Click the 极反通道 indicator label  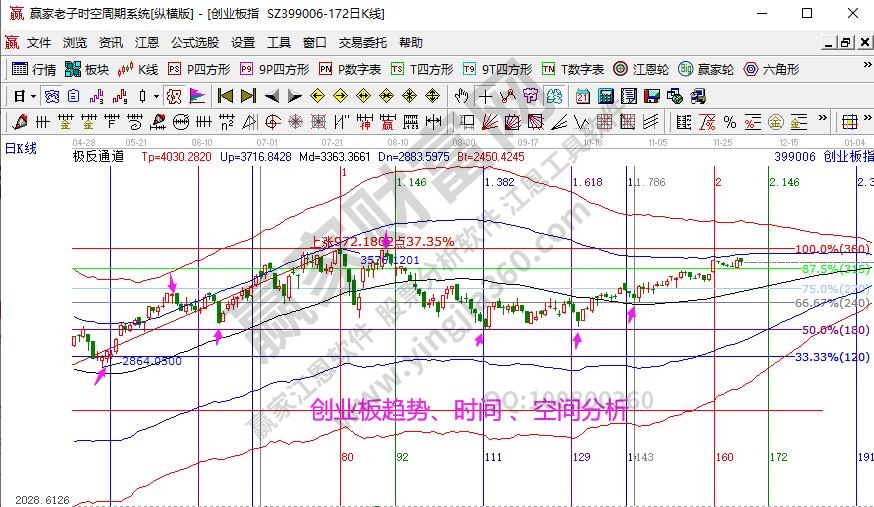click(99, 157)
